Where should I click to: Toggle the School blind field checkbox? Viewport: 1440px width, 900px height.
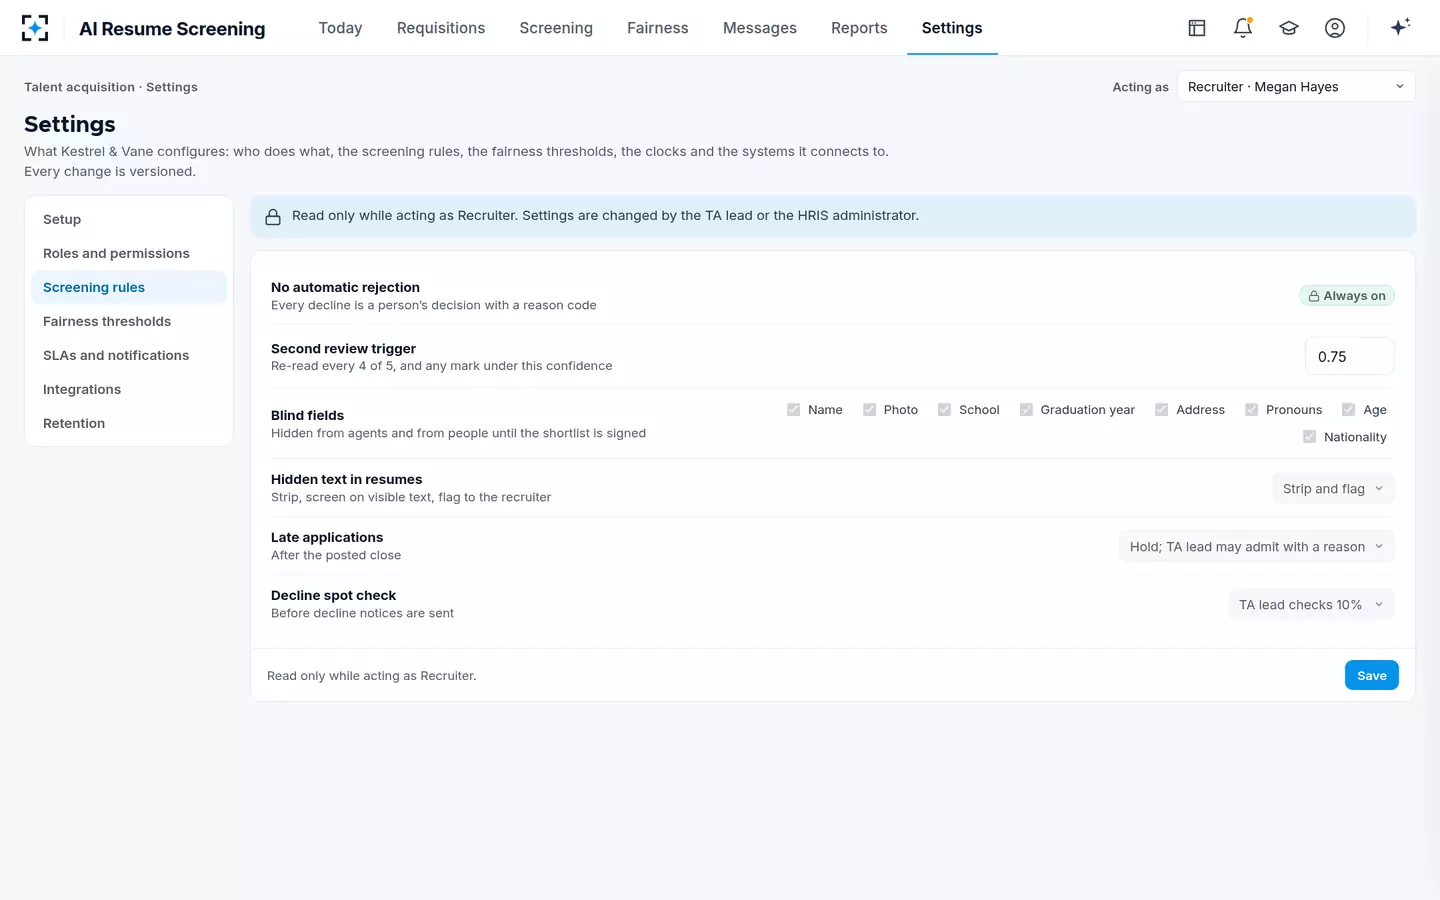944,410
